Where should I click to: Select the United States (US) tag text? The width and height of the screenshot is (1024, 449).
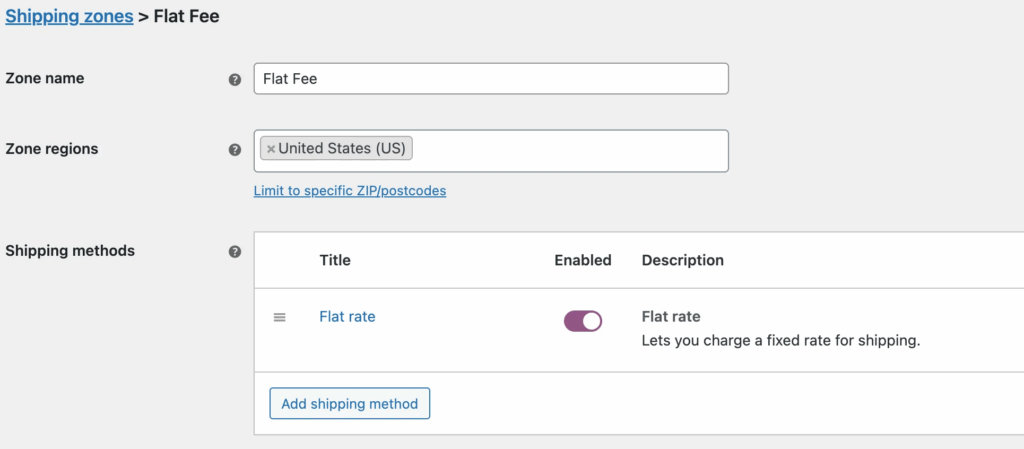click(342, 149)
